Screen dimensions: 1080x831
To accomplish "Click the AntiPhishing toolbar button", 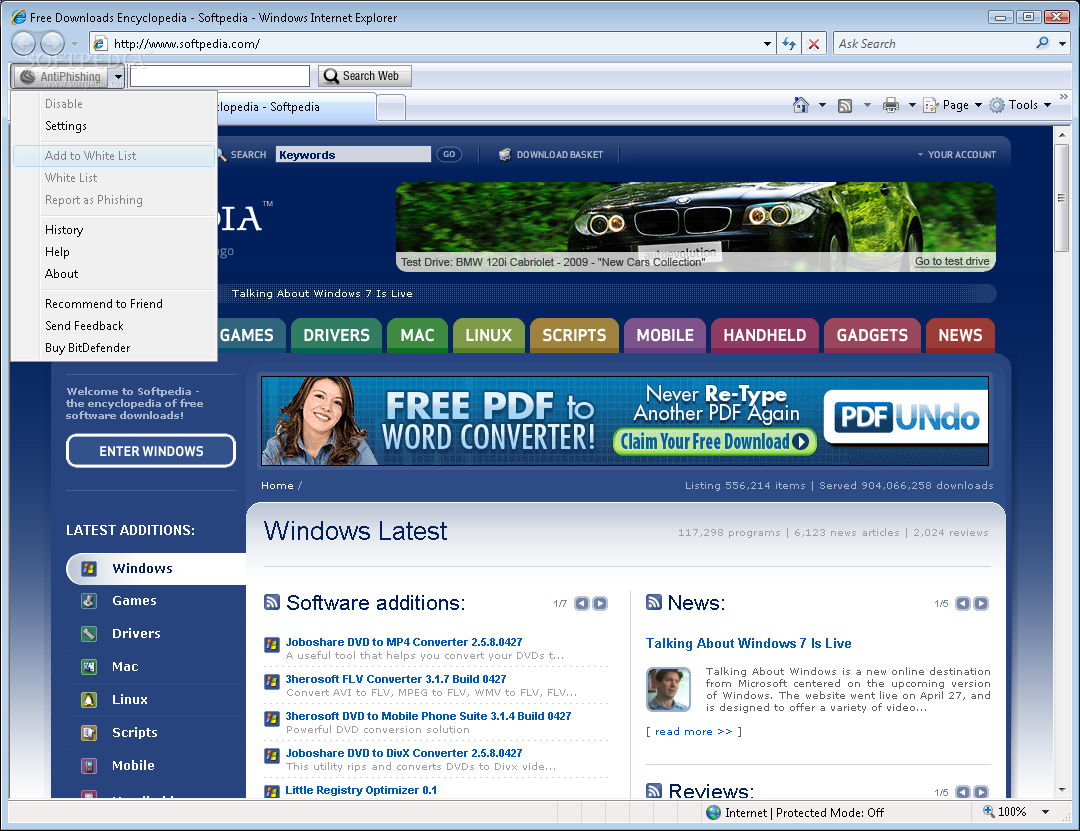I will (61, 76).
